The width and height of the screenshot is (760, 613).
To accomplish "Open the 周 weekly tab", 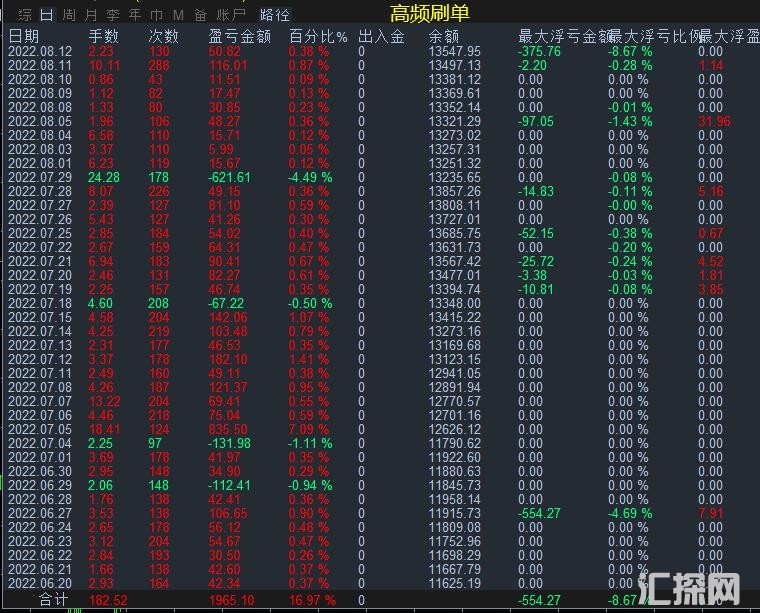I will pos(68,15).
